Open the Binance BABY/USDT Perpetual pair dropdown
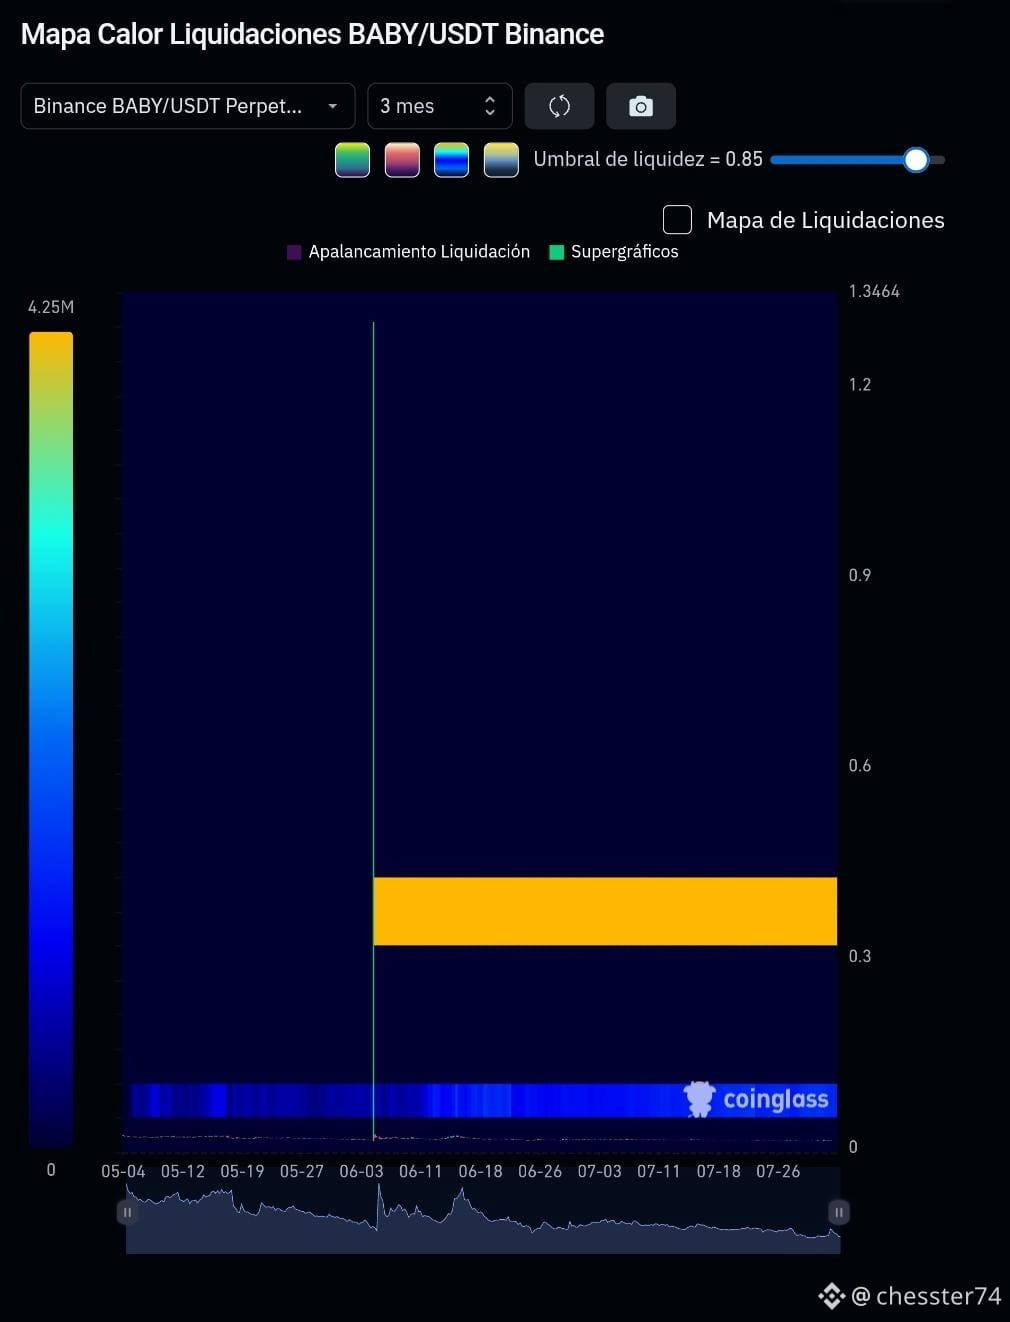 (188, 106)
